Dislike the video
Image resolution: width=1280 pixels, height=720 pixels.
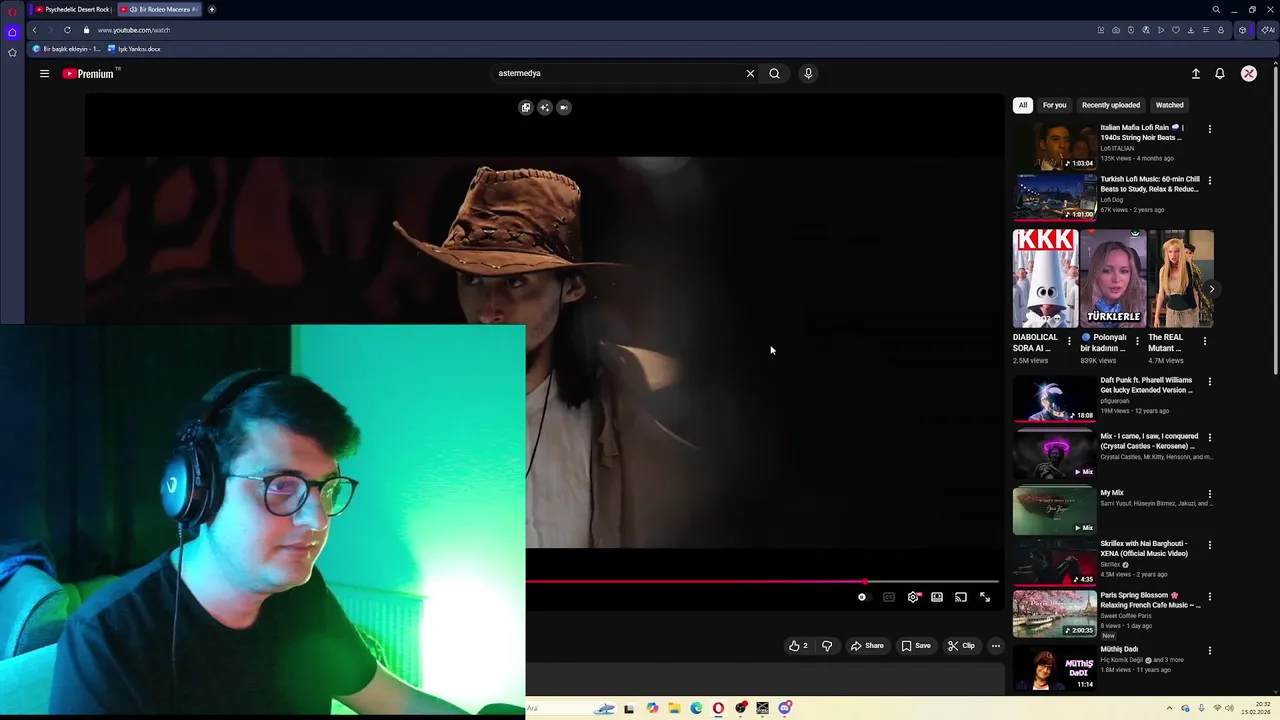coord(827,646)
